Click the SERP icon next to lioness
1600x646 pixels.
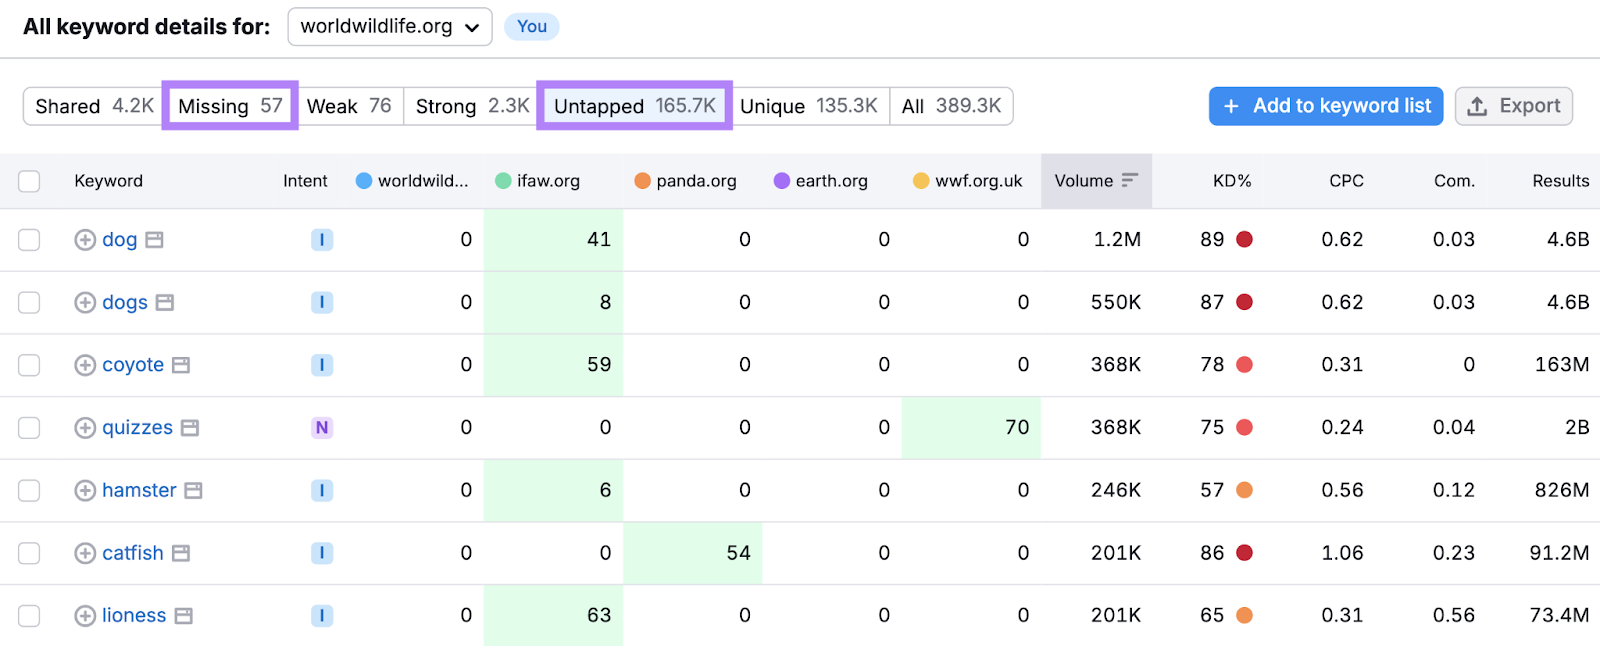click(184, 616)
